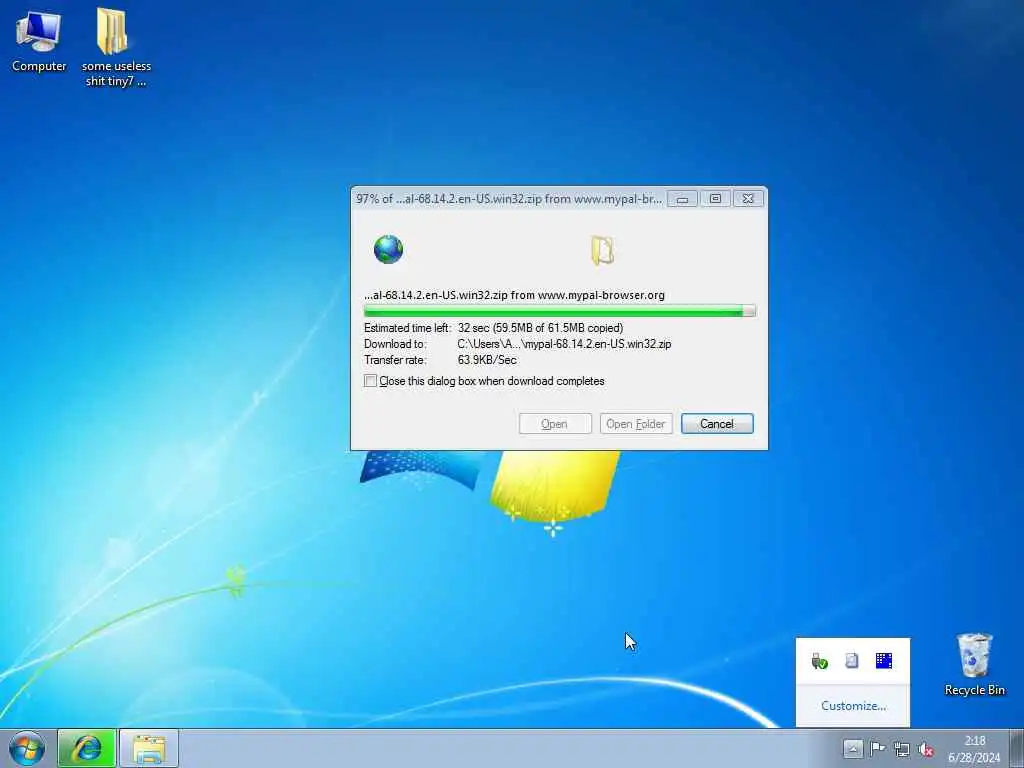Click the globe icon in download dialog

coord(389,249)
